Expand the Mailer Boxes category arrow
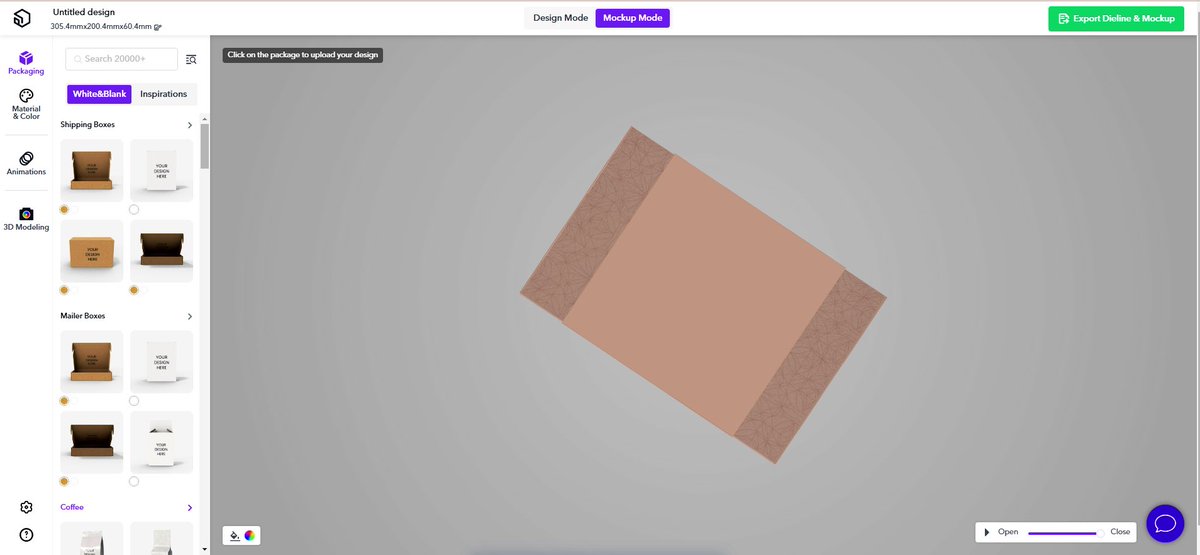The image size is (1200, 555). click(x=190, y=316)
